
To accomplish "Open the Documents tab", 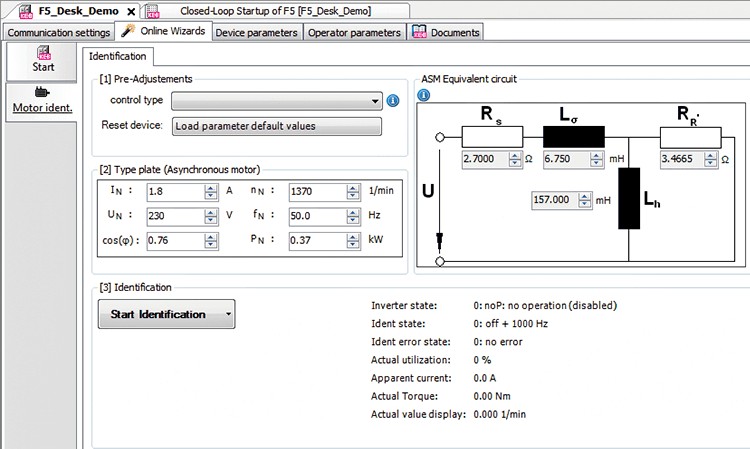I will (447, 32).
